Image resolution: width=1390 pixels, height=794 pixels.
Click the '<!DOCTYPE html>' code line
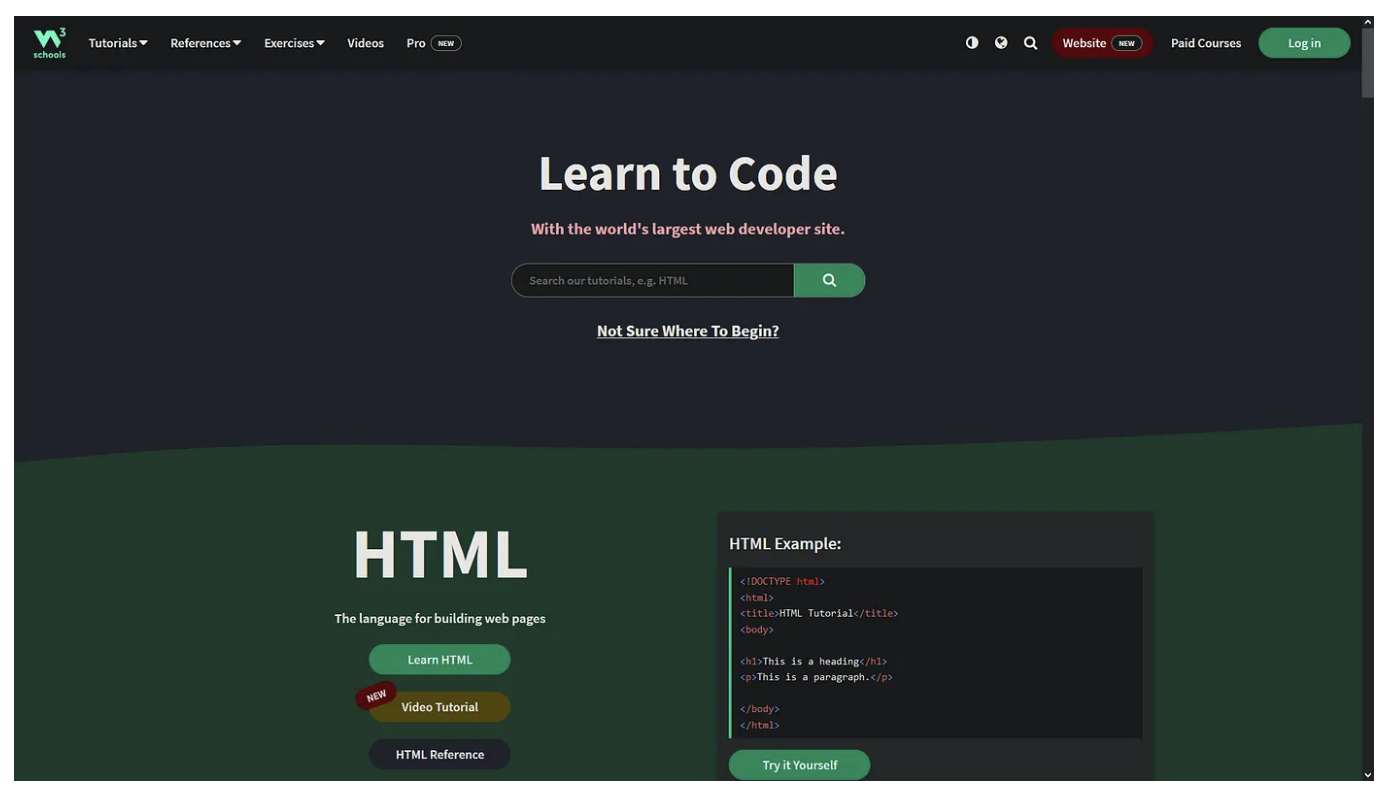[x=782, y=581]
